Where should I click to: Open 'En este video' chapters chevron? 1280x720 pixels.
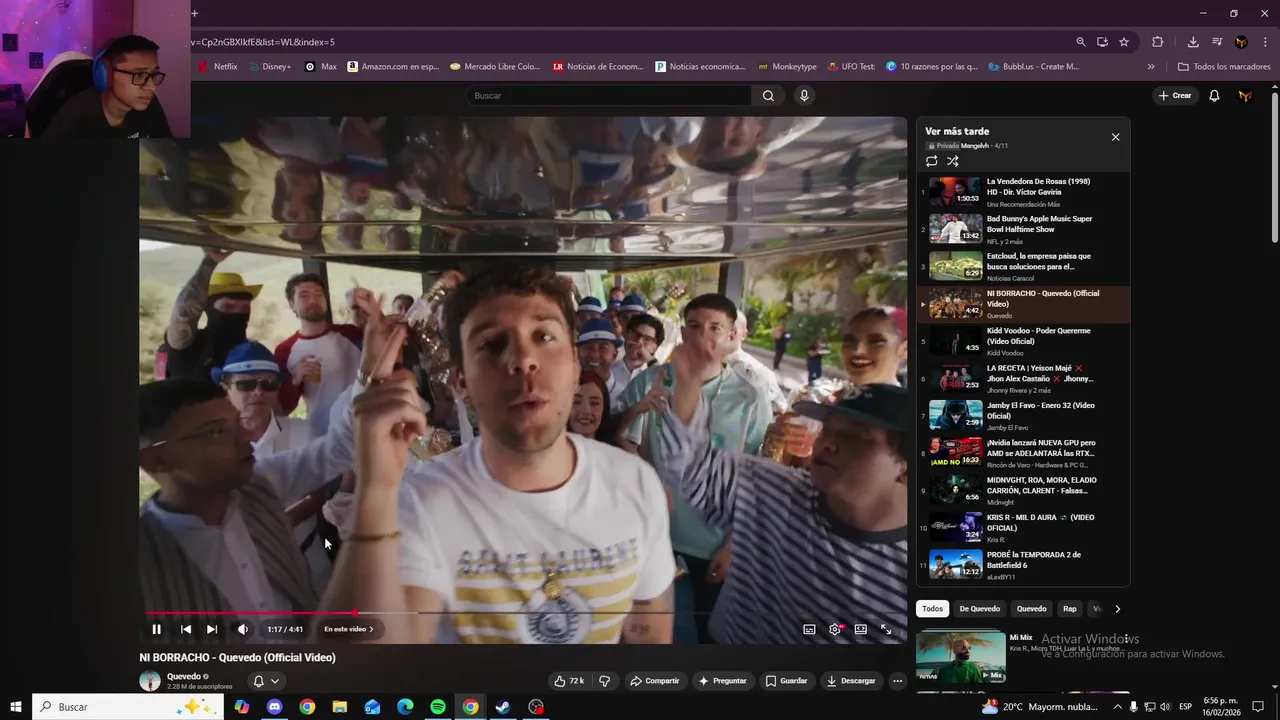click(x=371, y=629)
